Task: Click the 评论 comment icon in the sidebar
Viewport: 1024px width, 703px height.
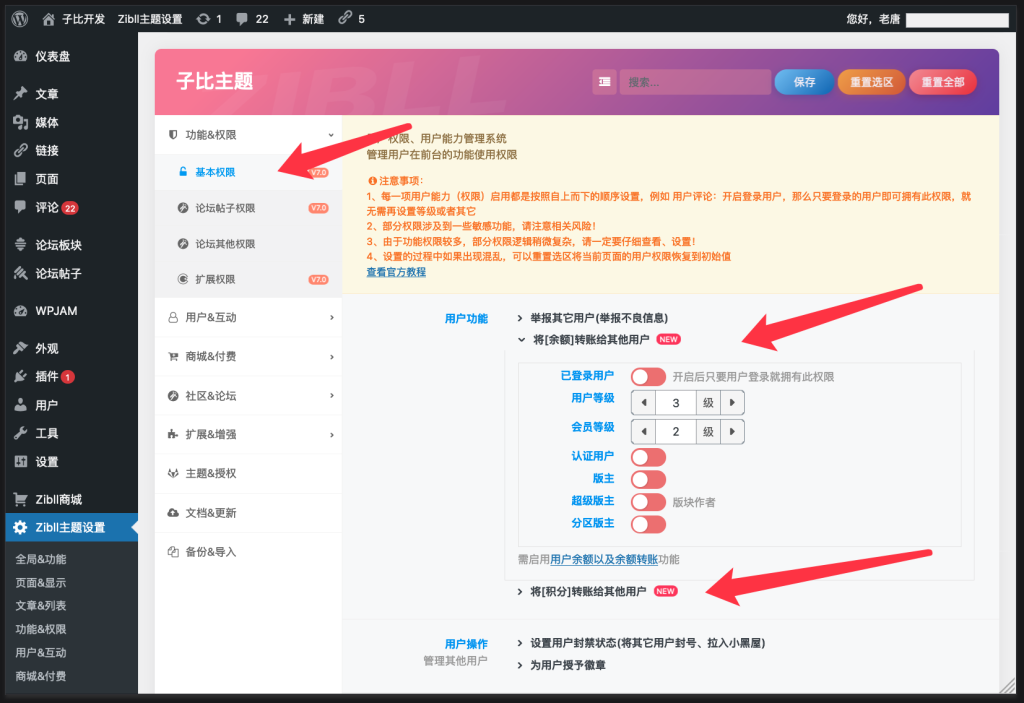Action: click(x=21, y=206)
